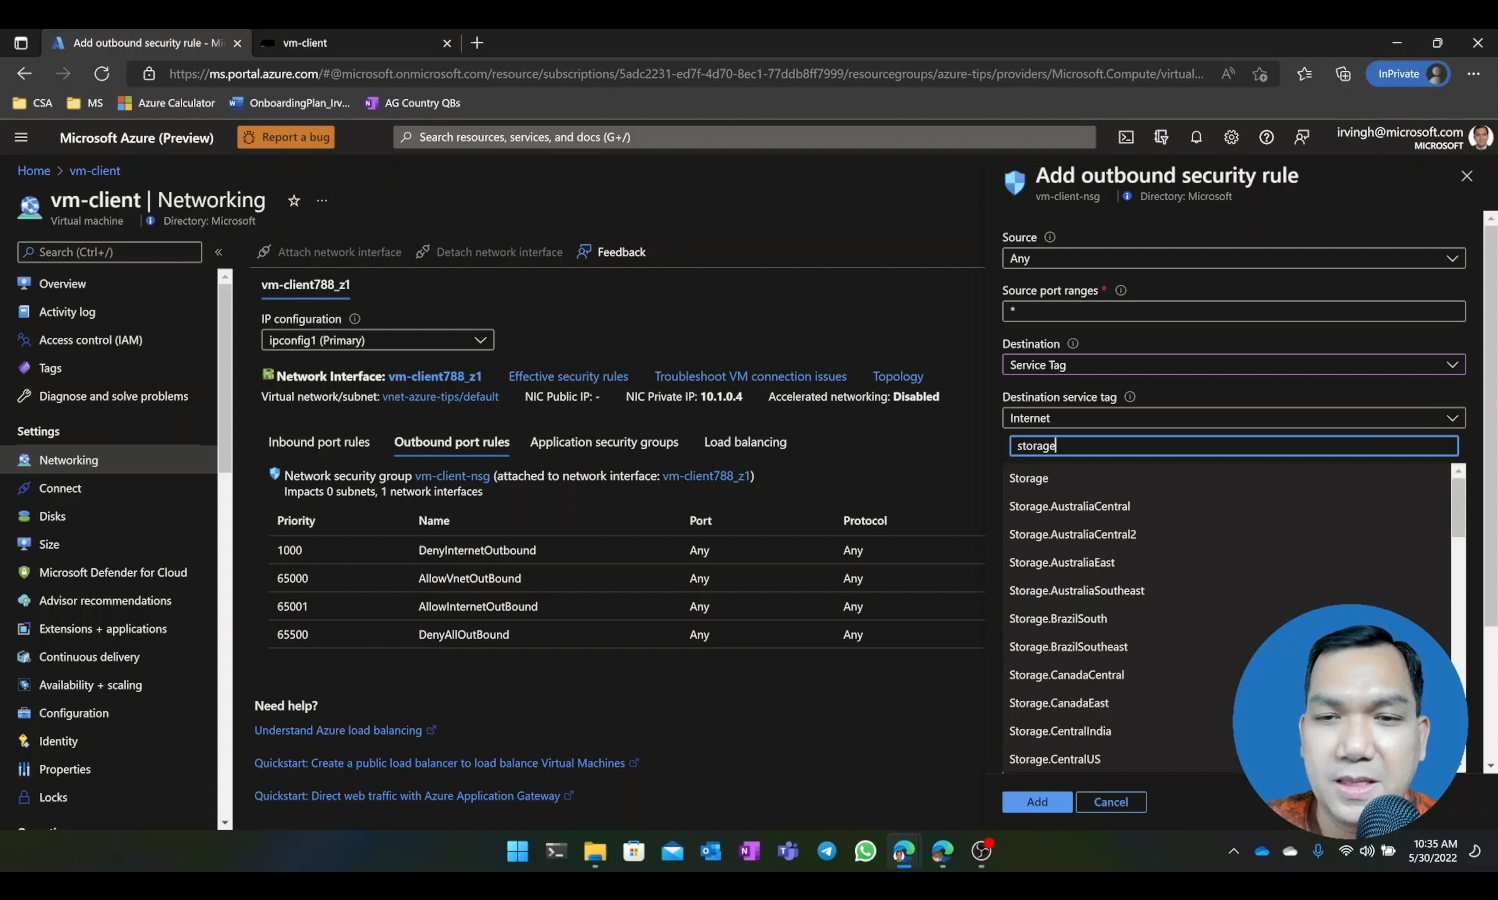Click the Source port ranges field

click(x=1233, y=311)
